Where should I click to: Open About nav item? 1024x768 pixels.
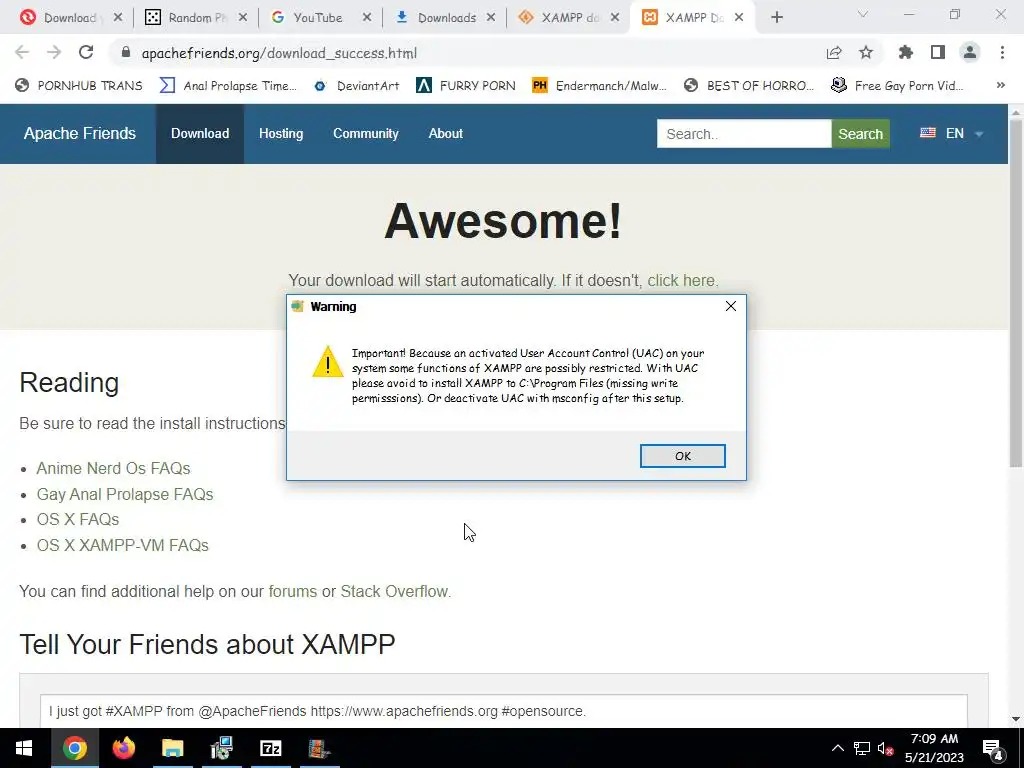(445, 133)
